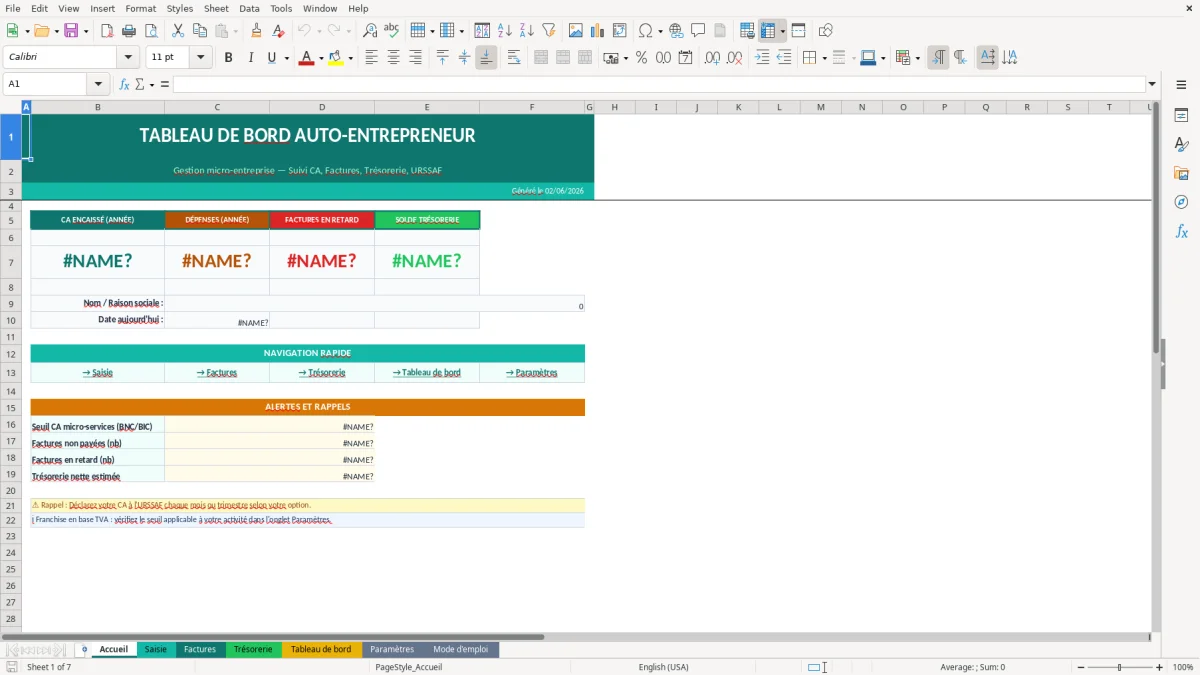Screen dimensions: 1200x675
Task: Toggle Underline formatting
Action: [x=271, y=58]
